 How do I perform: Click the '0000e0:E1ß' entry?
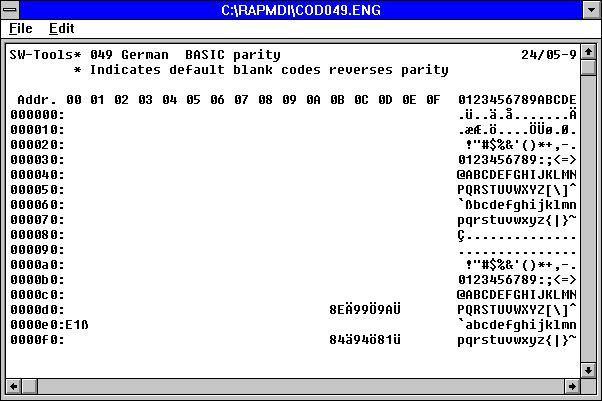point(49,325)
